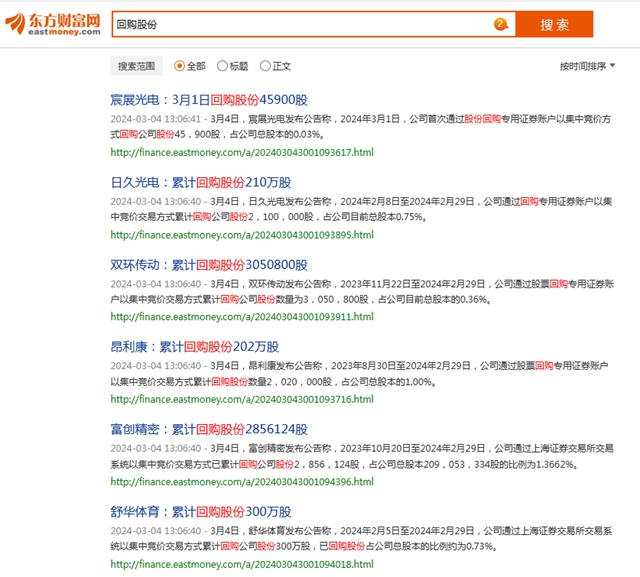The height and width of the screenshot is (577, 640).
Task: Open the 按时间排序 sort dropdown
Action: point(587,66)
